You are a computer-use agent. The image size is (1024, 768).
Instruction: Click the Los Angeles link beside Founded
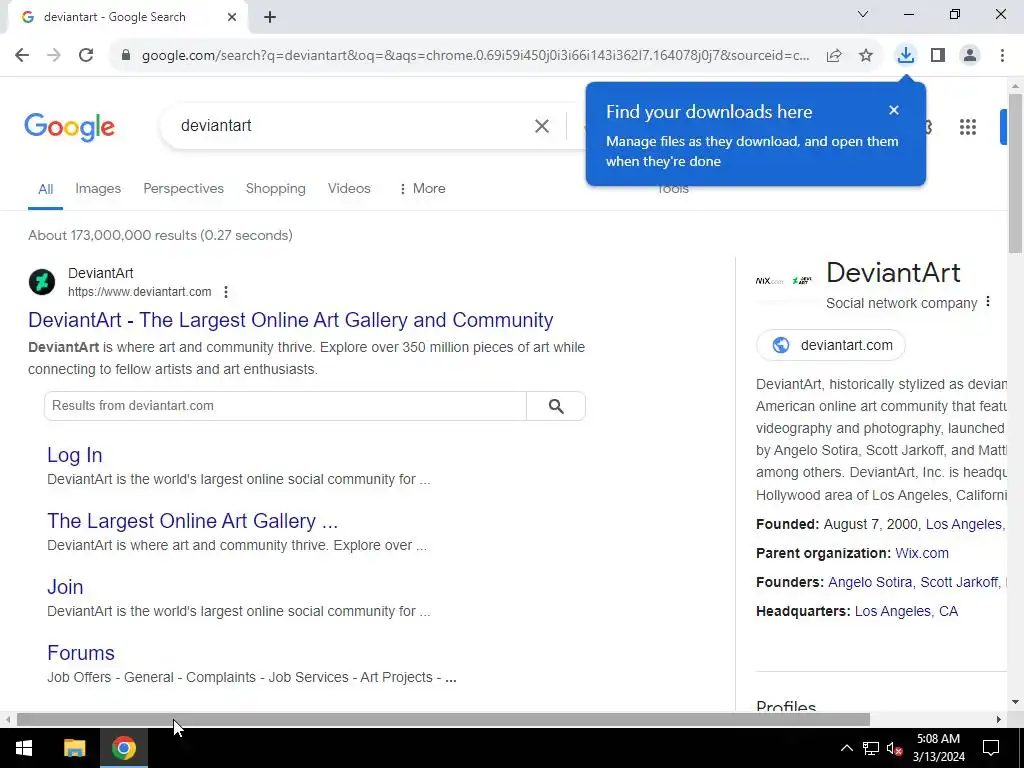click(964, 524)
